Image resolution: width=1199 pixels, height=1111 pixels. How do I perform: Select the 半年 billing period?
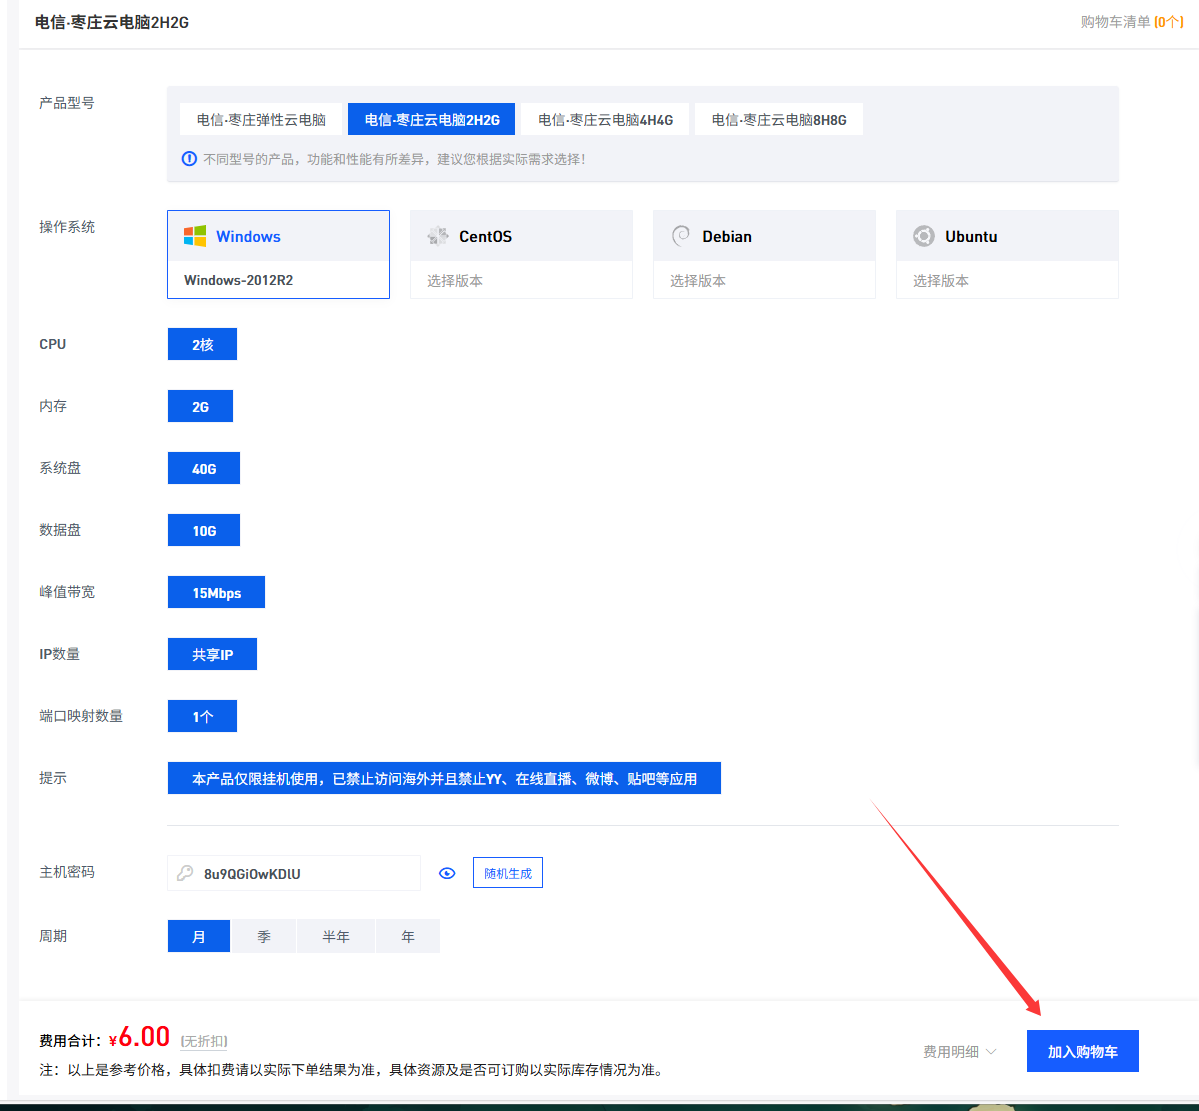336,936
